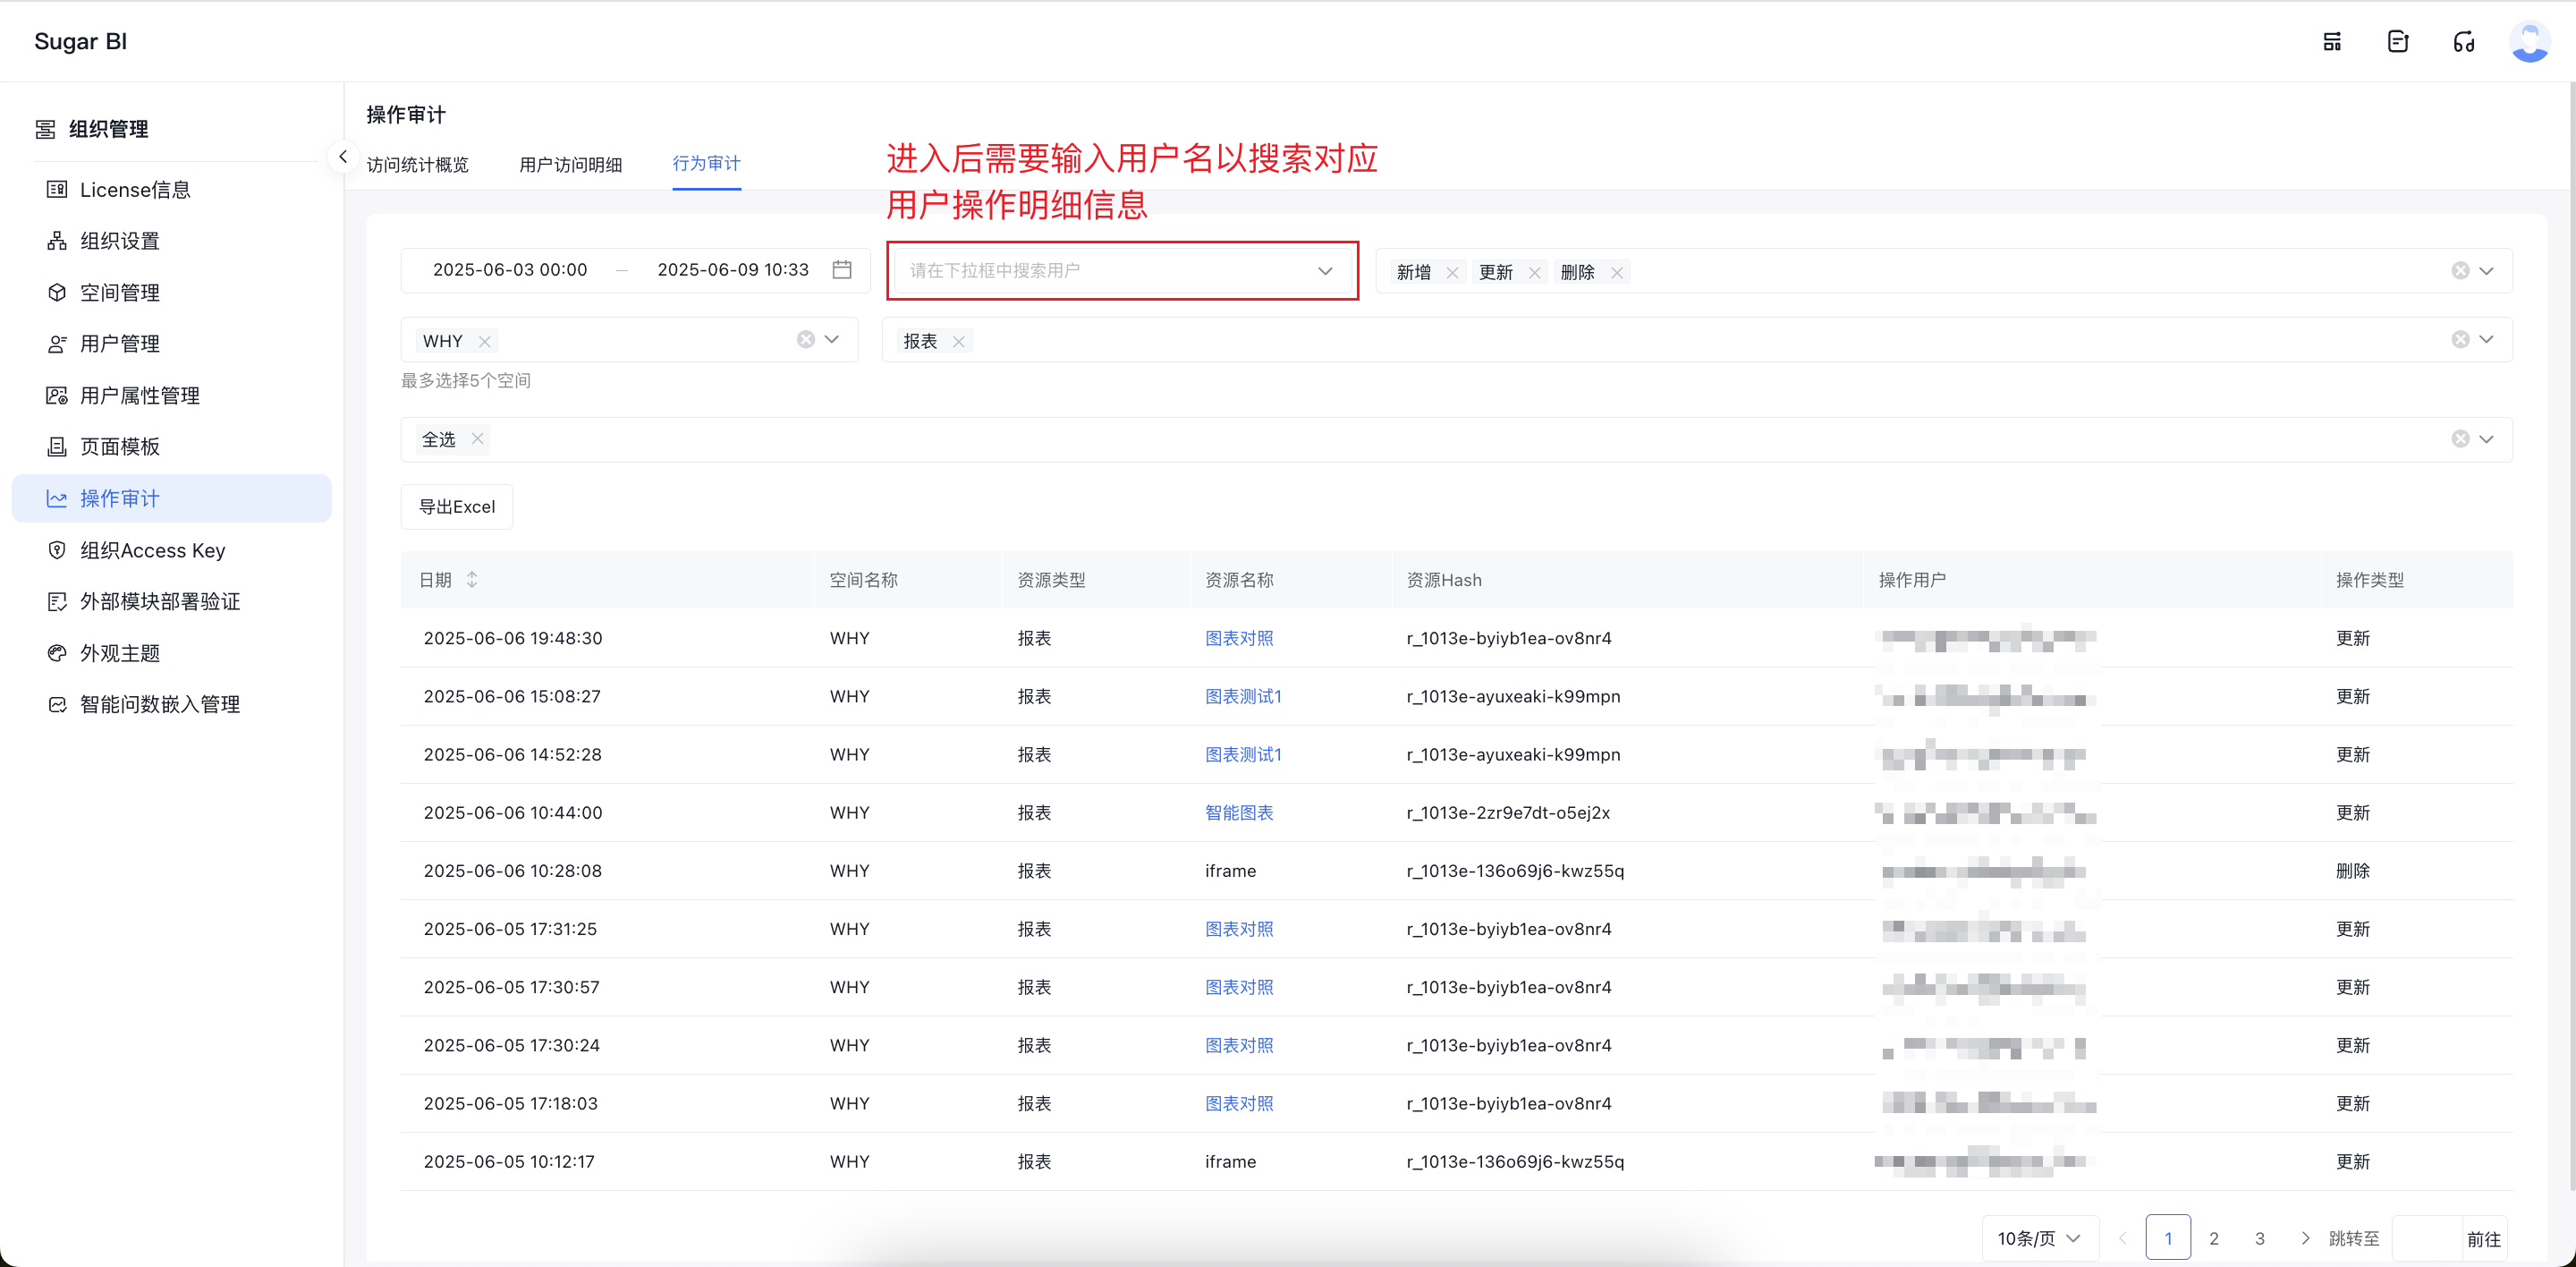Click the end date 2025-06-09 10:33 field

[x=733, y=270]
